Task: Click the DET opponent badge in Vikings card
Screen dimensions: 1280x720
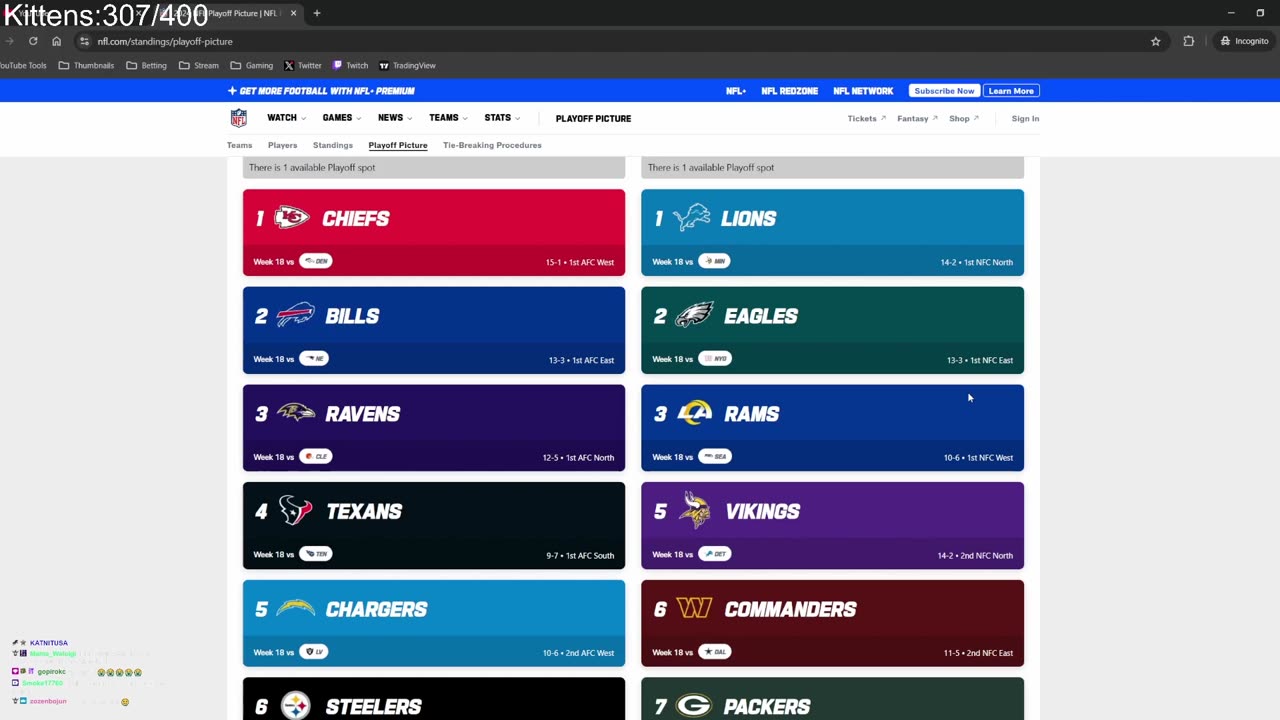Action: 715,554
